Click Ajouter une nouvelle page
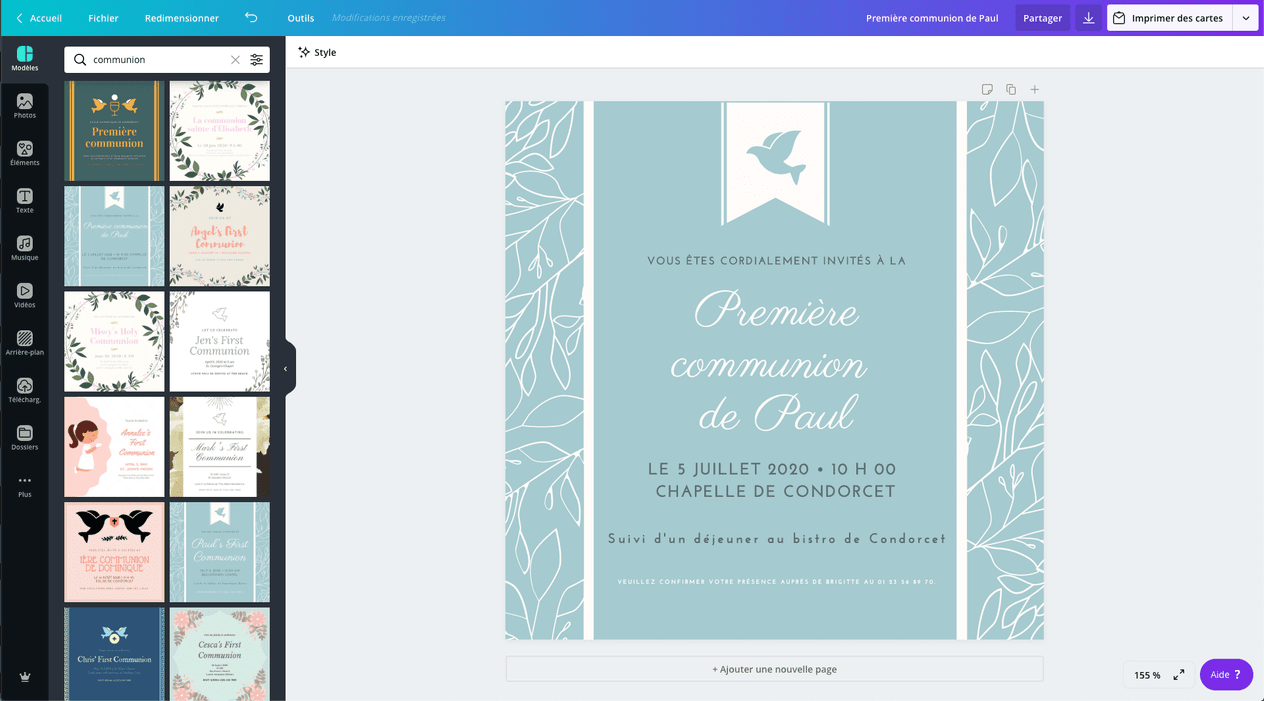 775,668
